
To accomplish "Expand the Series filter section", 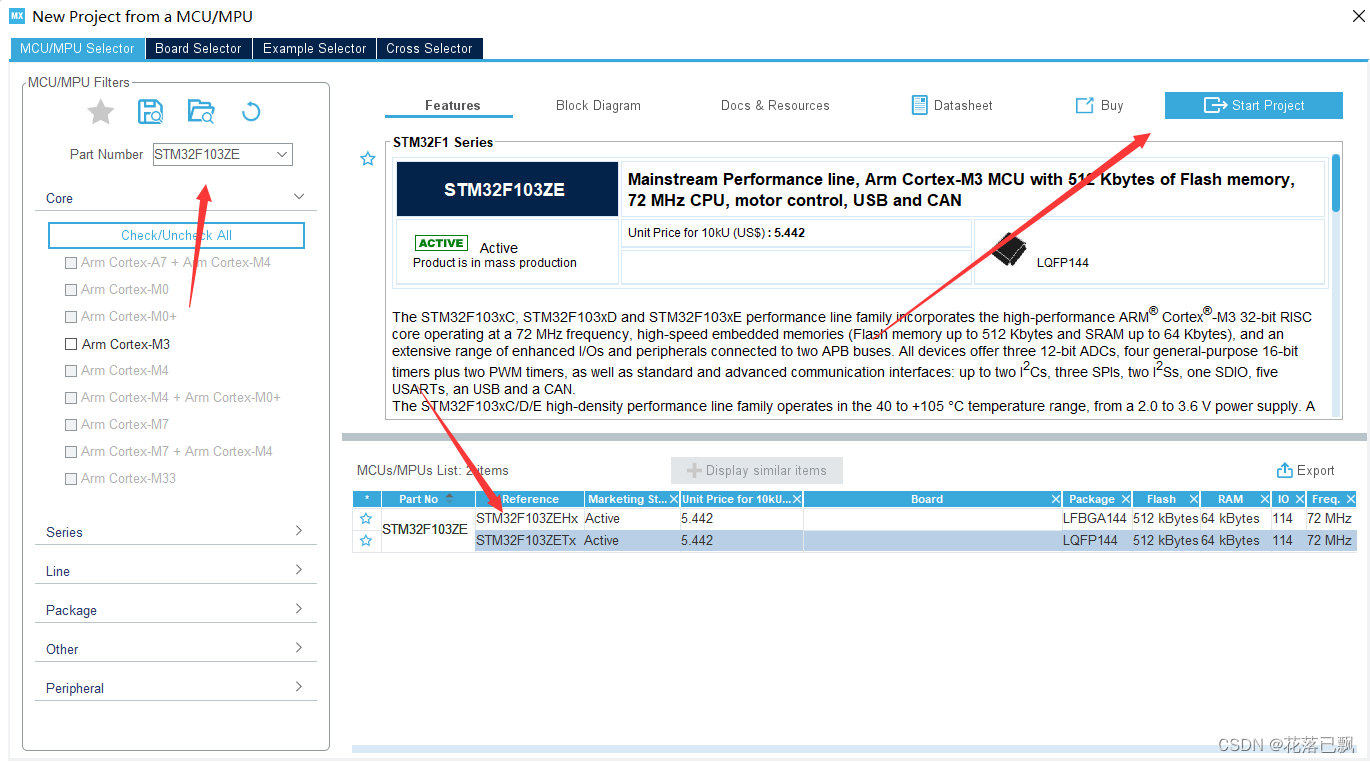I will [298, 531].
